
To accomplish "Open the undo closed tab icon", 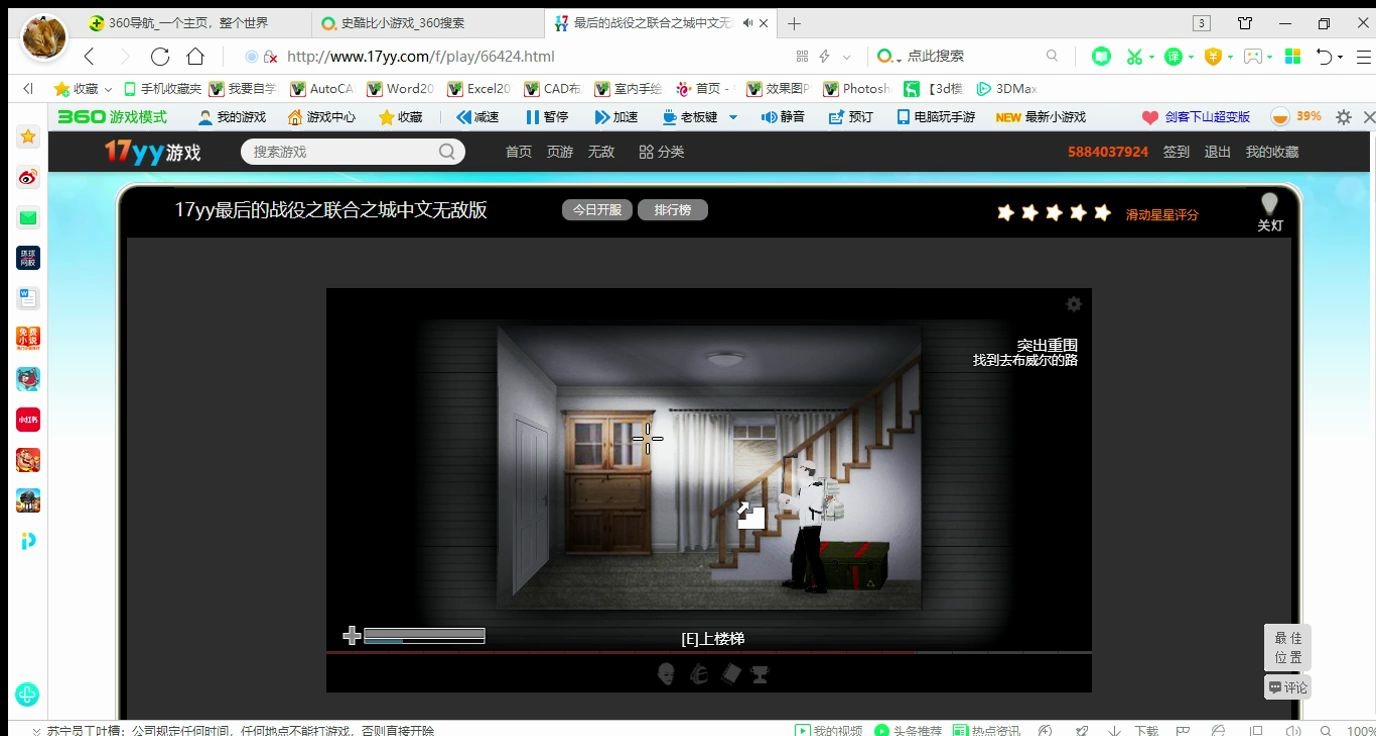I will point(1324,57).
